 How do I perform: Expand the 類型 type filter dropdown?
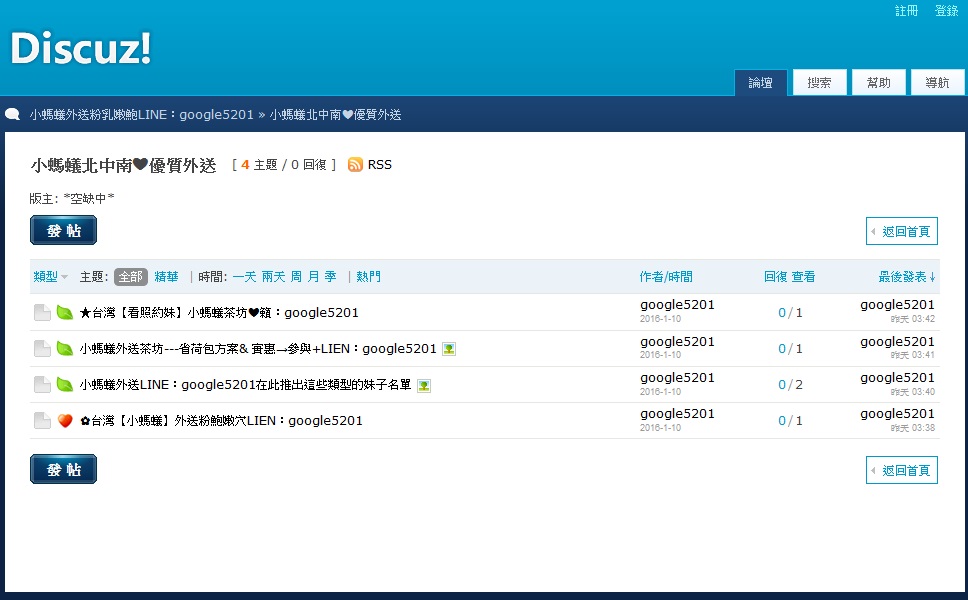pos(51,277)
